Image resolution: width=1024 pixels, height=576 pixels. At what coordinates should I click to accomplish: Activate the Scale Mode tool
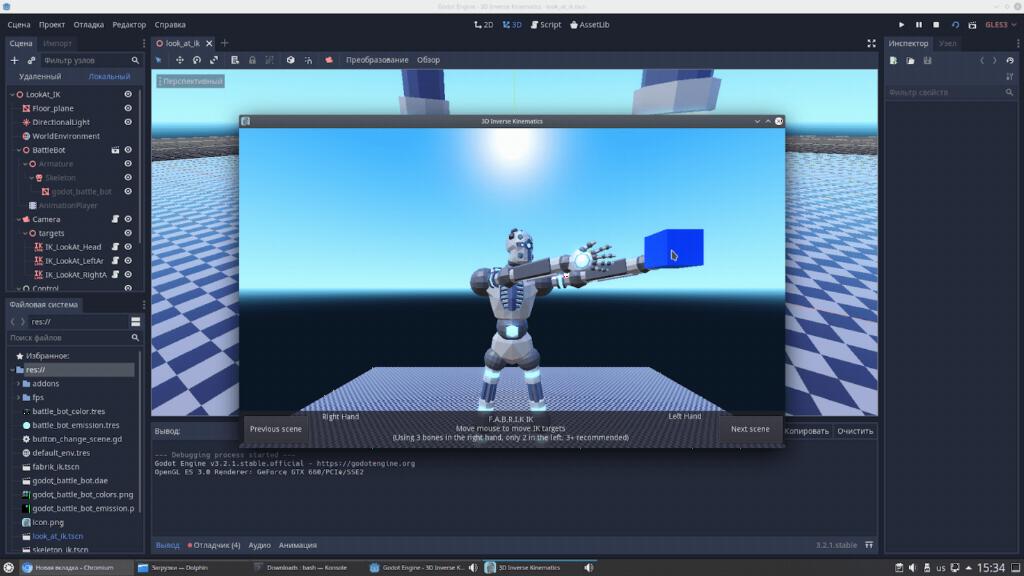214,60
